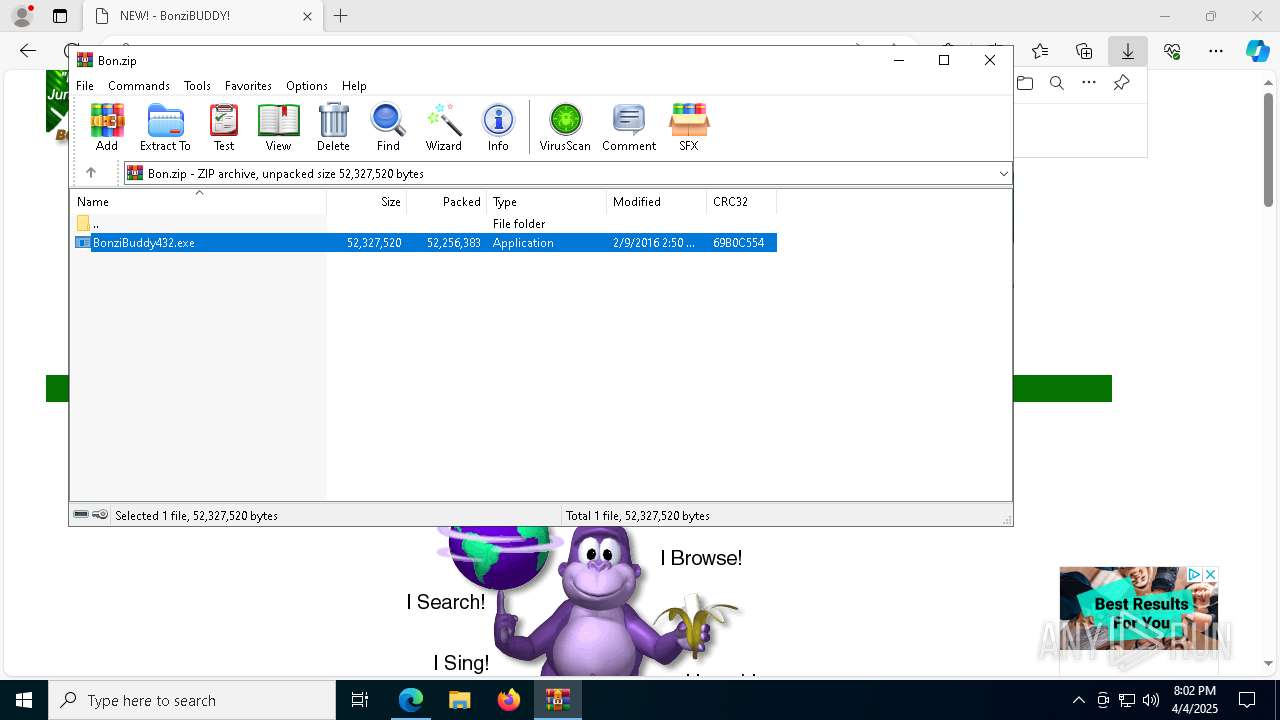Sort by the Size column header
This screenshot has width=1280, height=720.
367,202
